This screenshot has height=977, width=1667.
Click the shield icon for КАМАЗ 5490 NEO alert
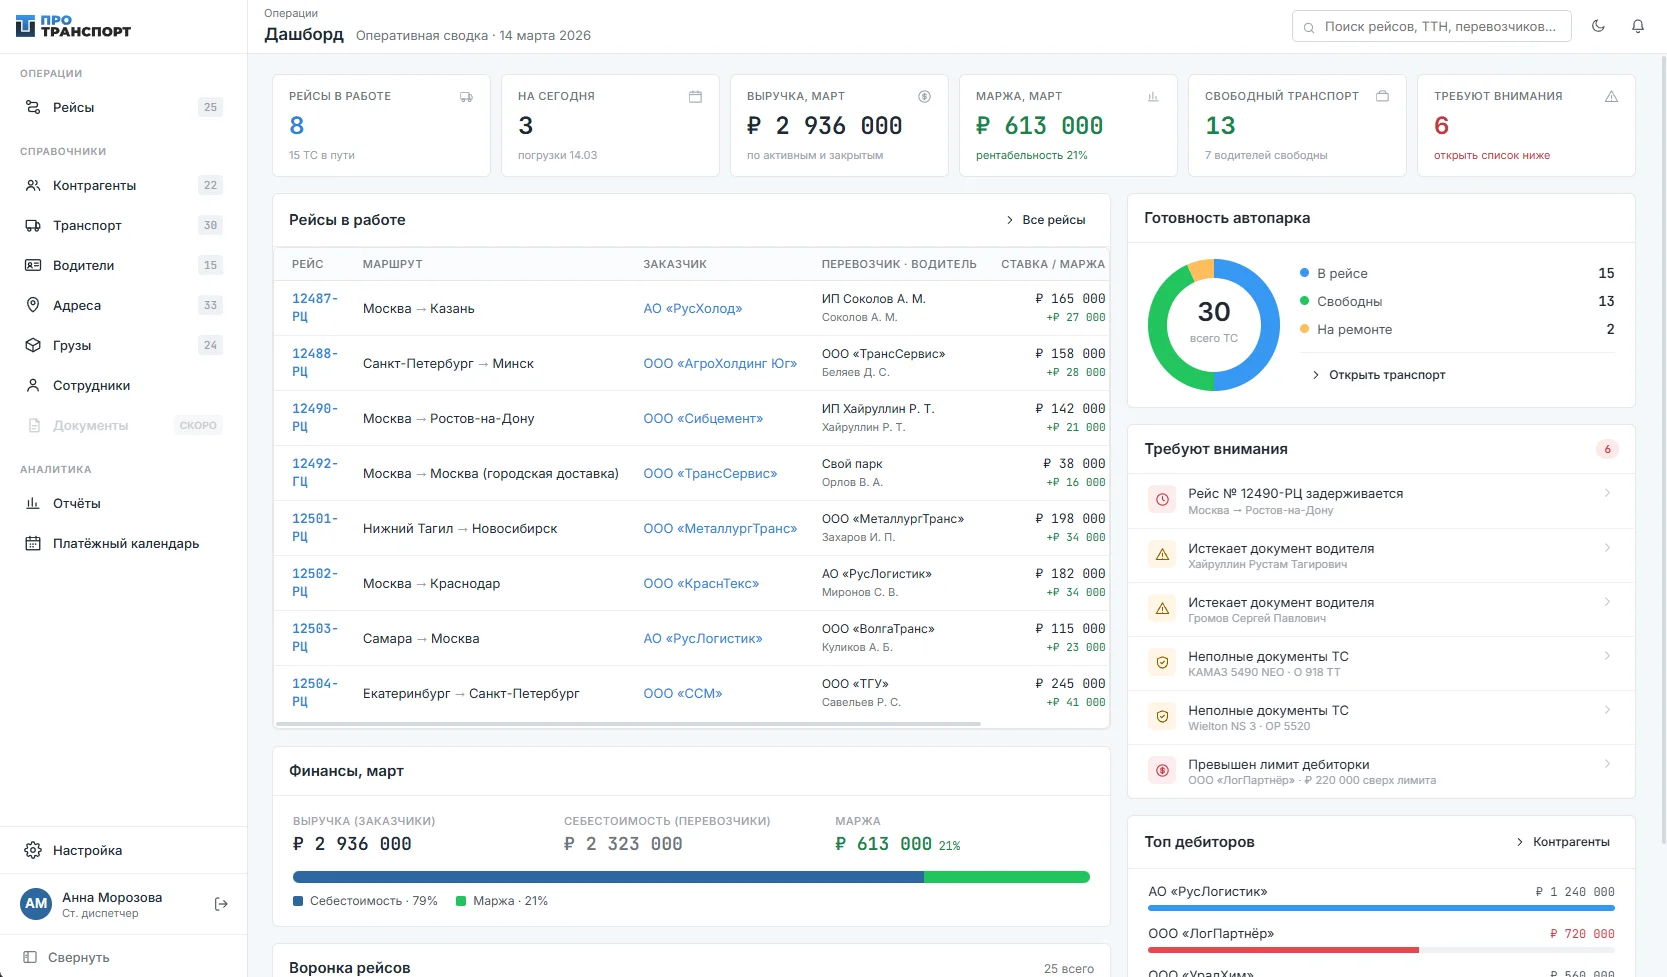(x=1162, y=662)
